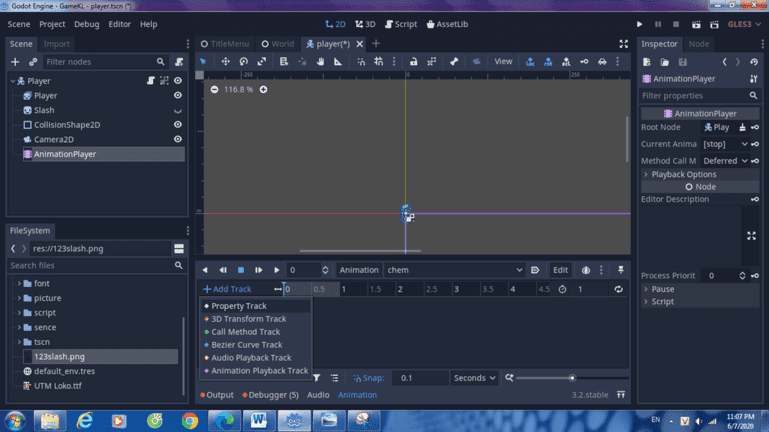Select the Move mode tool in viewport toolbar
This screenshot has width=769, height=432.
(225, 62)
